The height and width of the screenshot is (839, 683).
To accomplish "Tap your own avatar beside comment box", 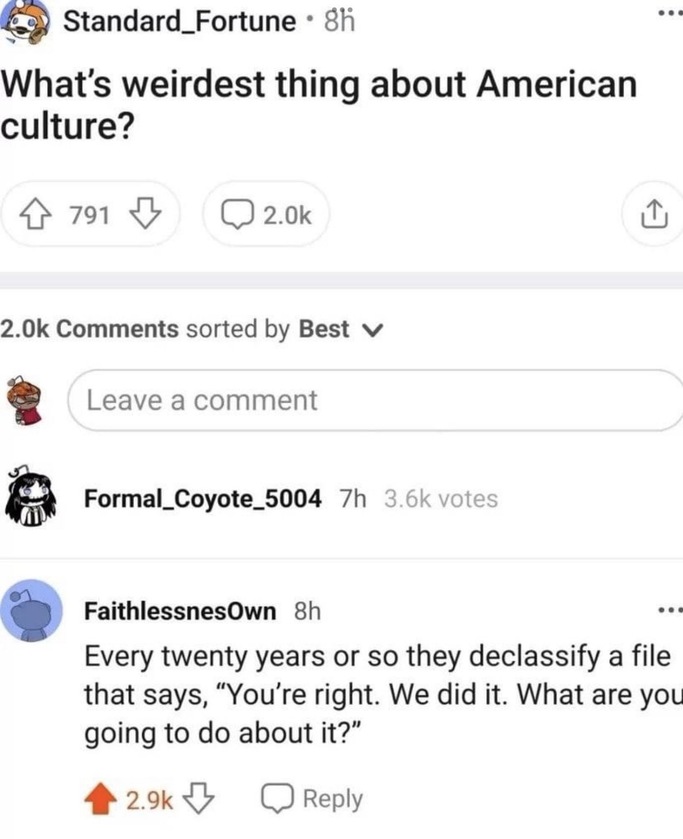I will (24, 401).
